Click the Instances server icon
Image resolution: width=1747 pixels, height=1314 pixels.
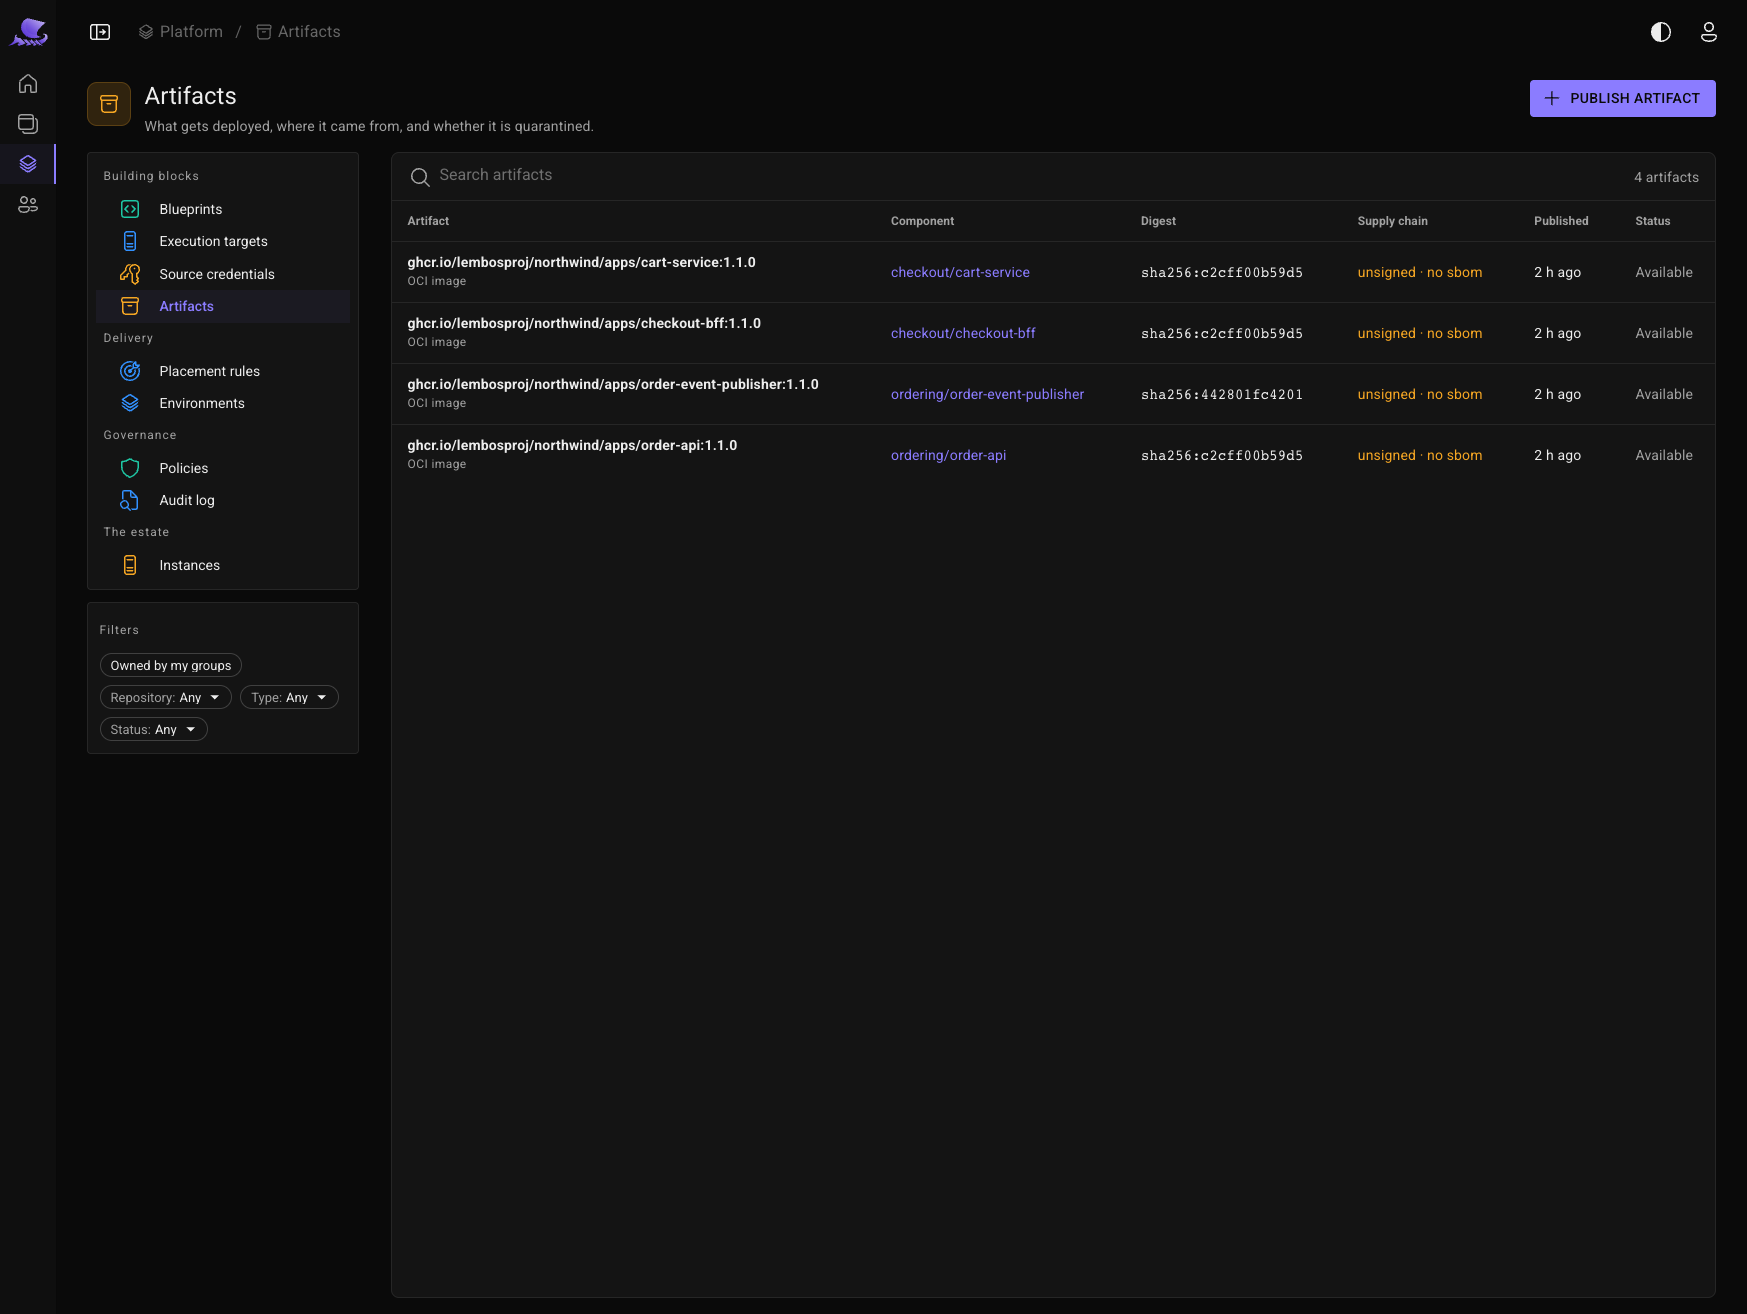[x=130, y=565]
